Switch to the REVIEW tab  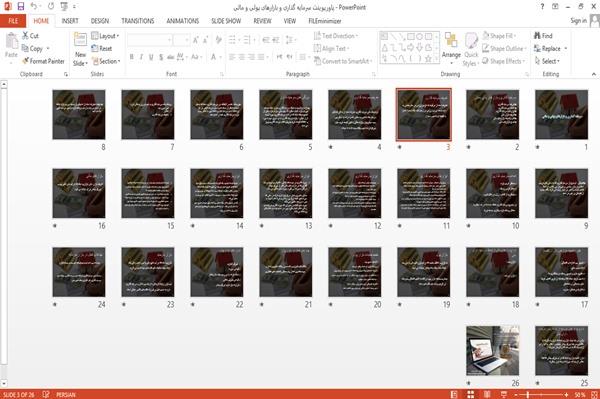click(262, 21)
